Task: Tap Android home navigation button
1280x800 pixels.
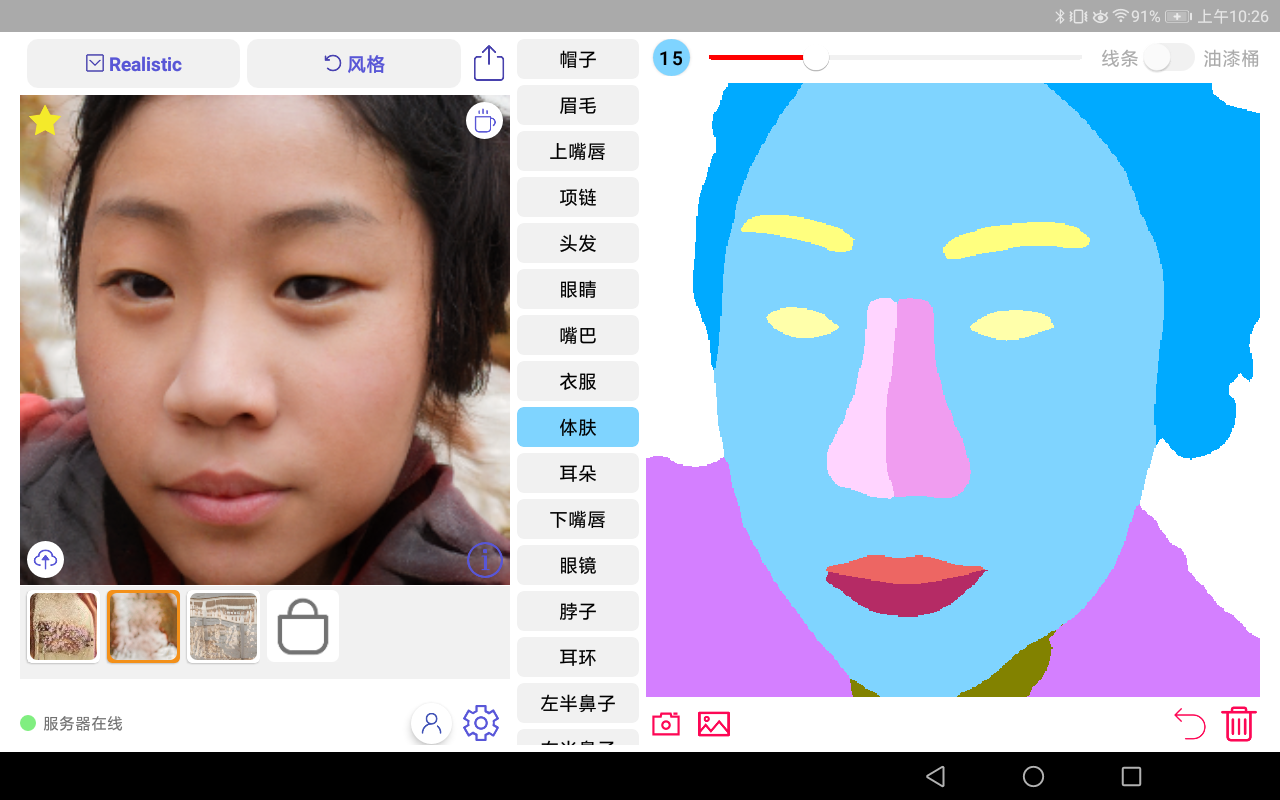Action: [x=1033, y=776]
